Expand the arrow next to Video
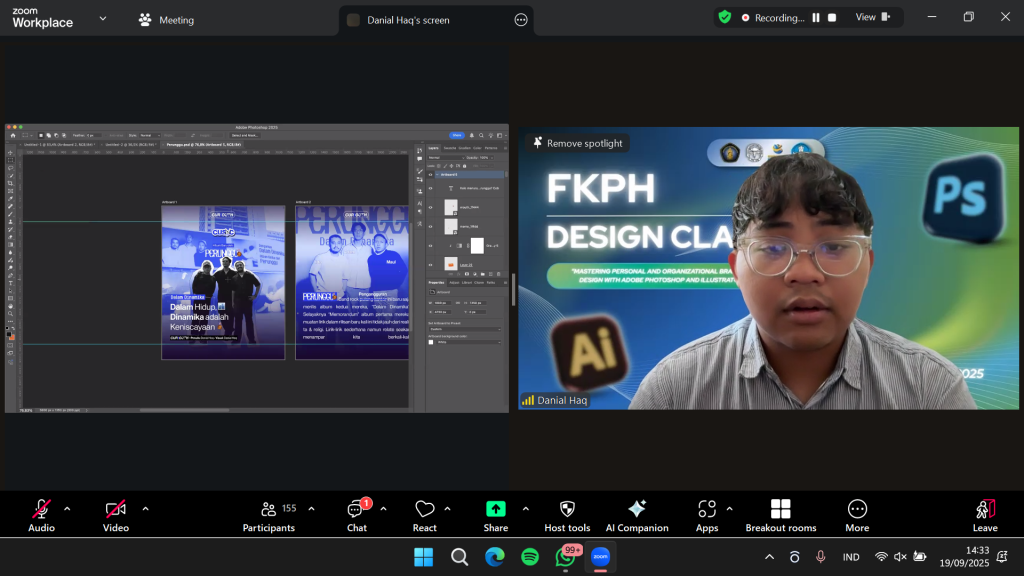1024x576 pixels. click(145, 508)
